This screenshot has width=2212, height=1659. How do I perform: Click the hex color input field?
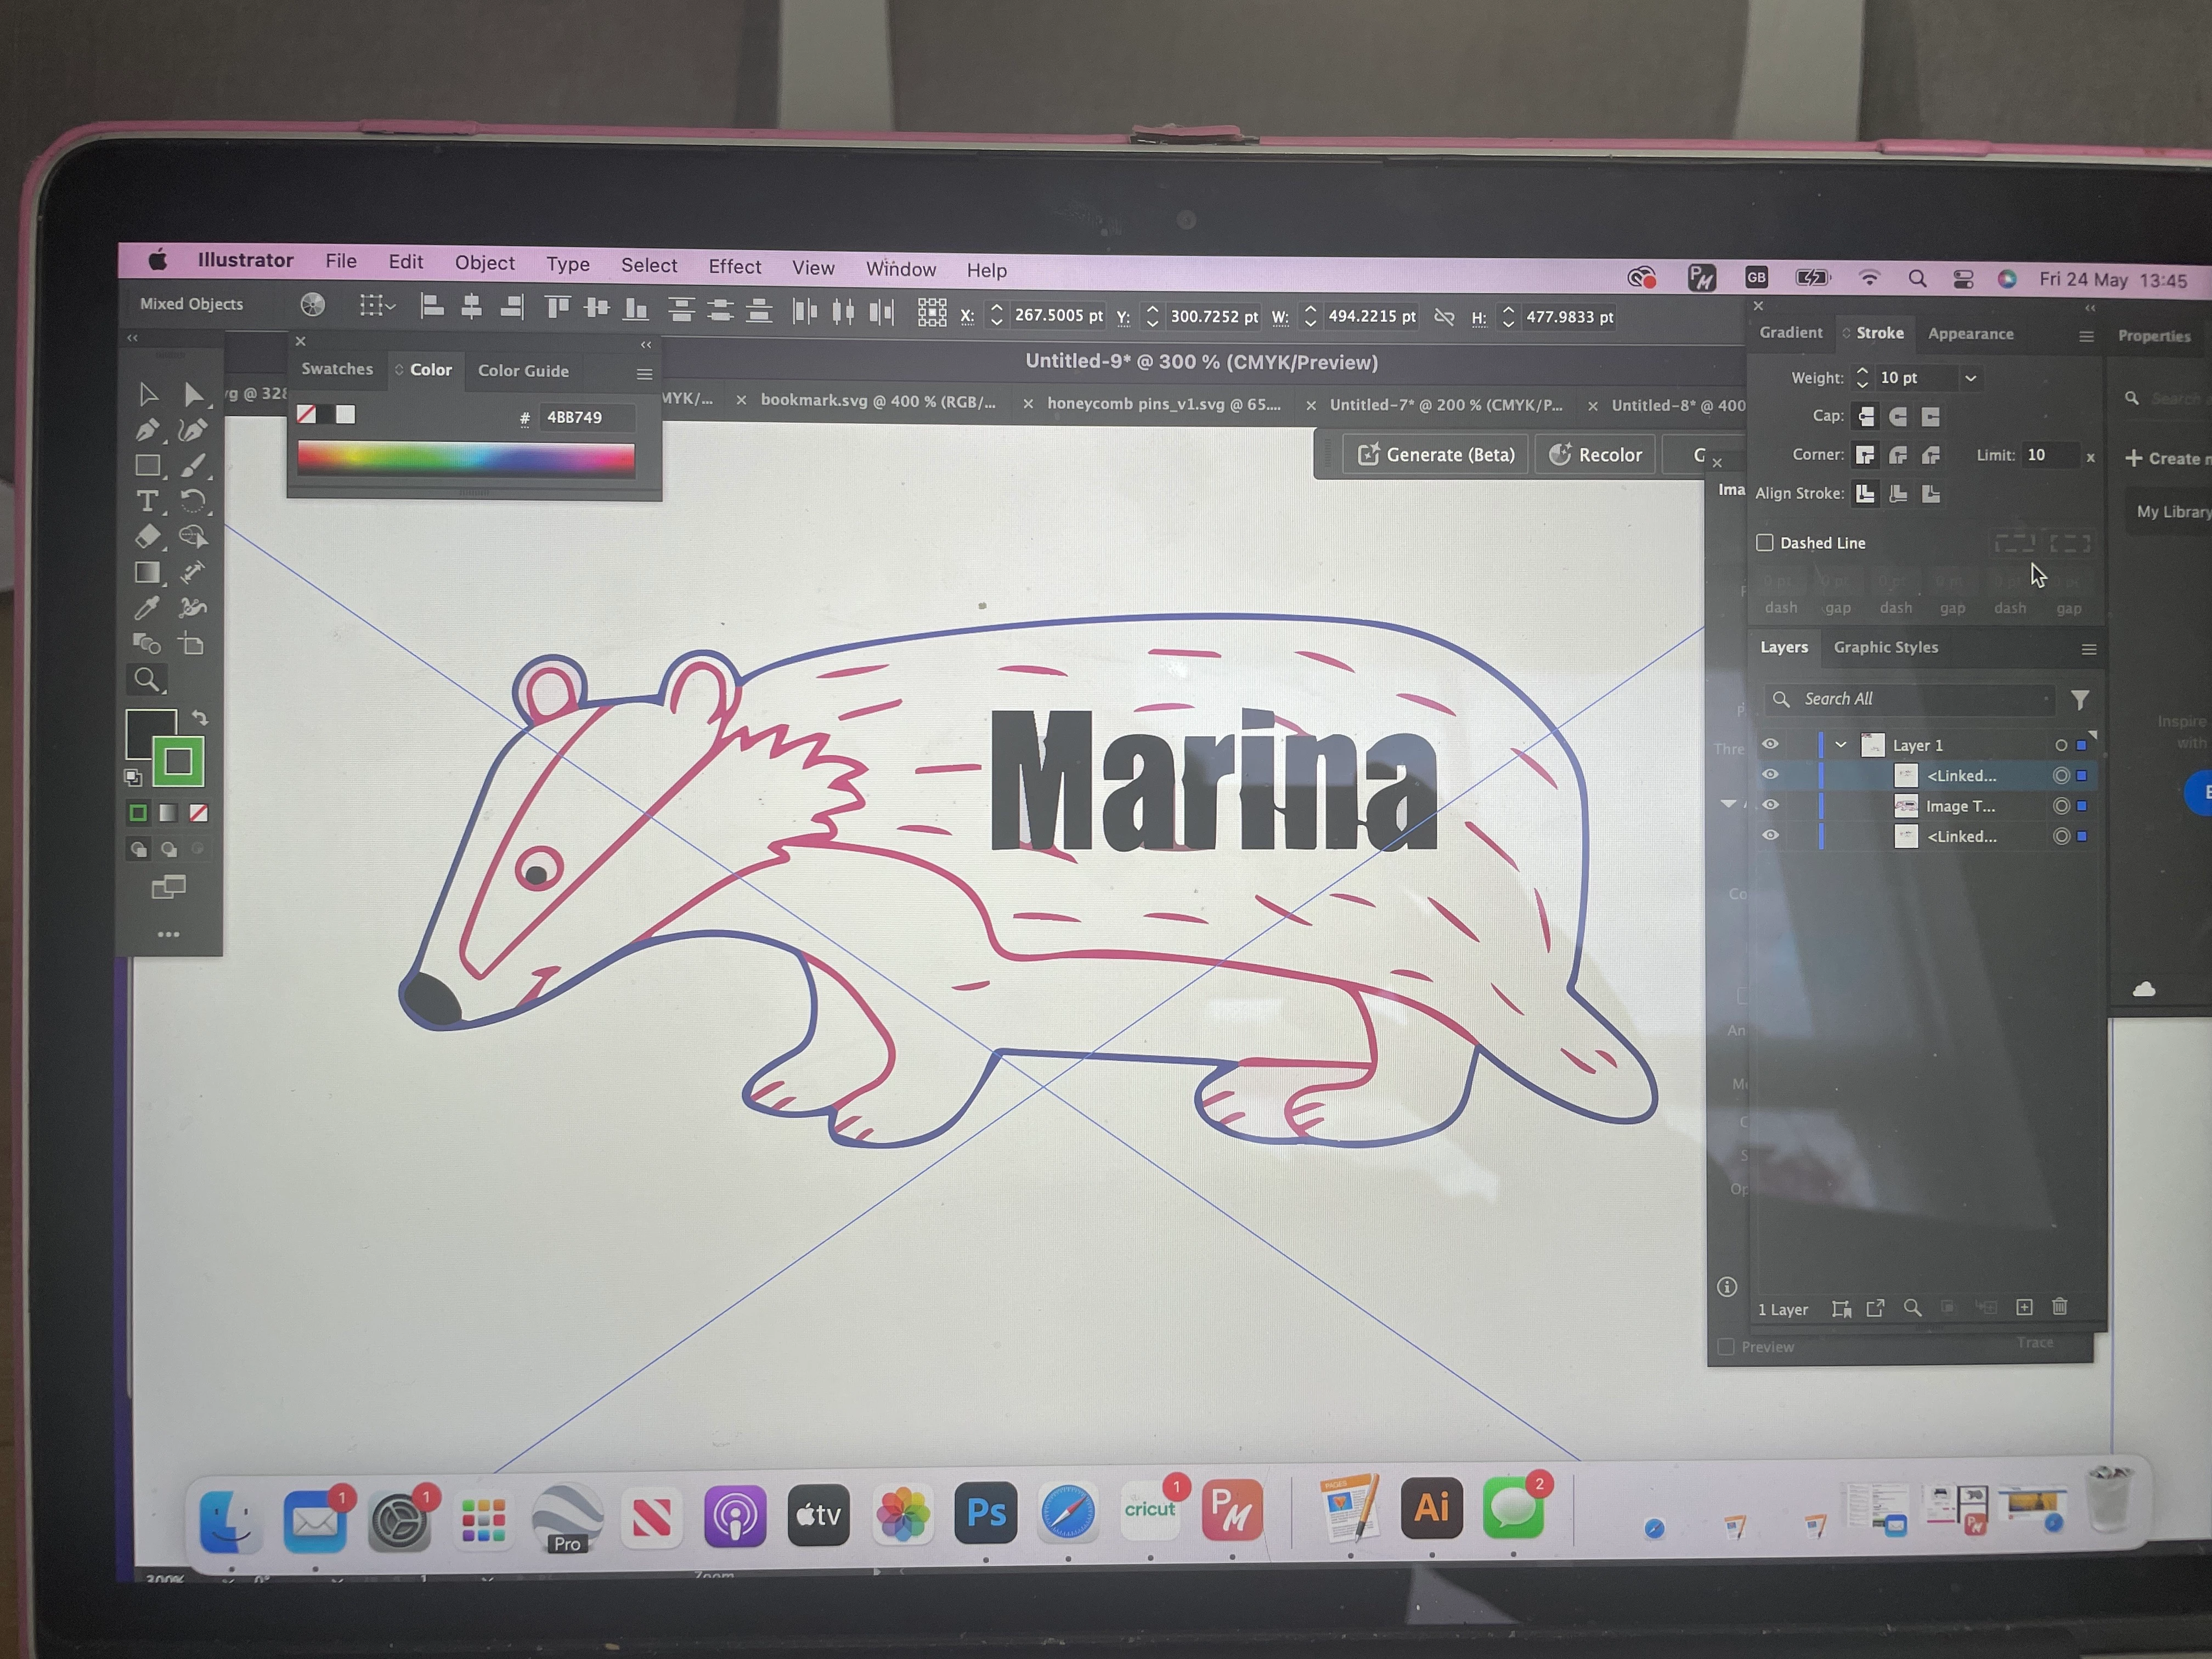pyautogui.click(x=586, y=417)
